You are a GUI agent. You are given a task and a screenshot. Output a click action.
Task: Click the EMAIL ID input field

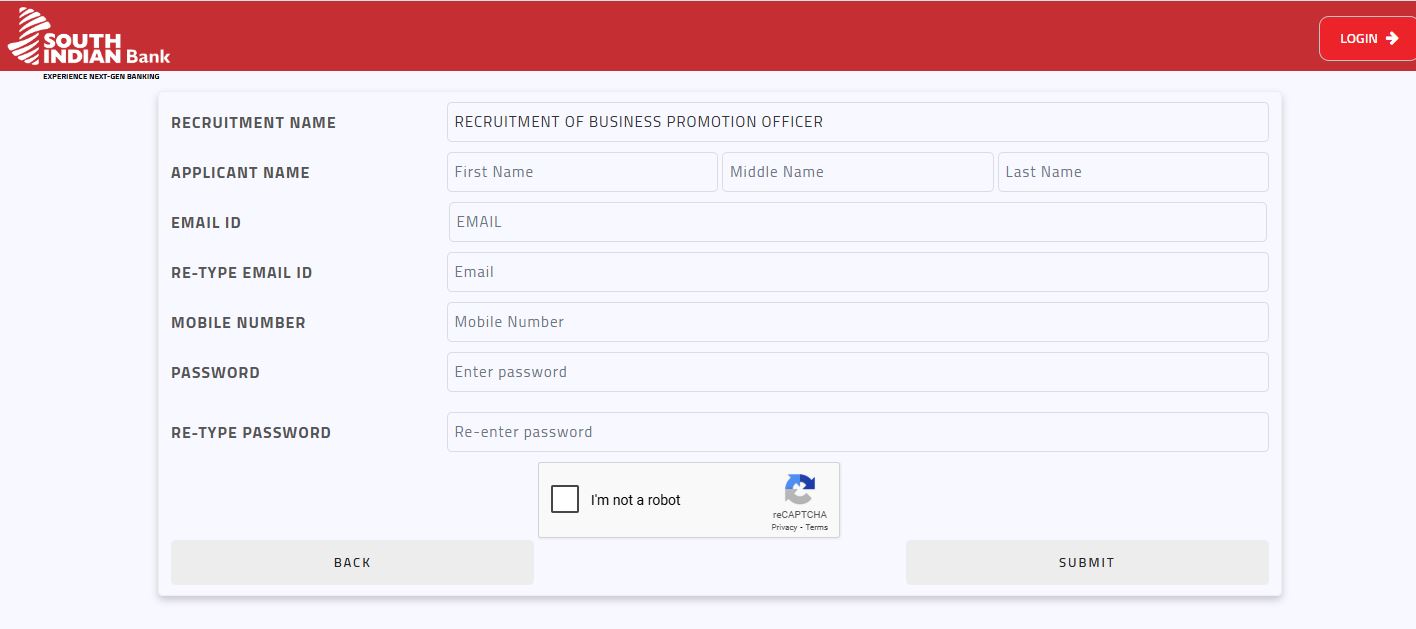[857, 222]
